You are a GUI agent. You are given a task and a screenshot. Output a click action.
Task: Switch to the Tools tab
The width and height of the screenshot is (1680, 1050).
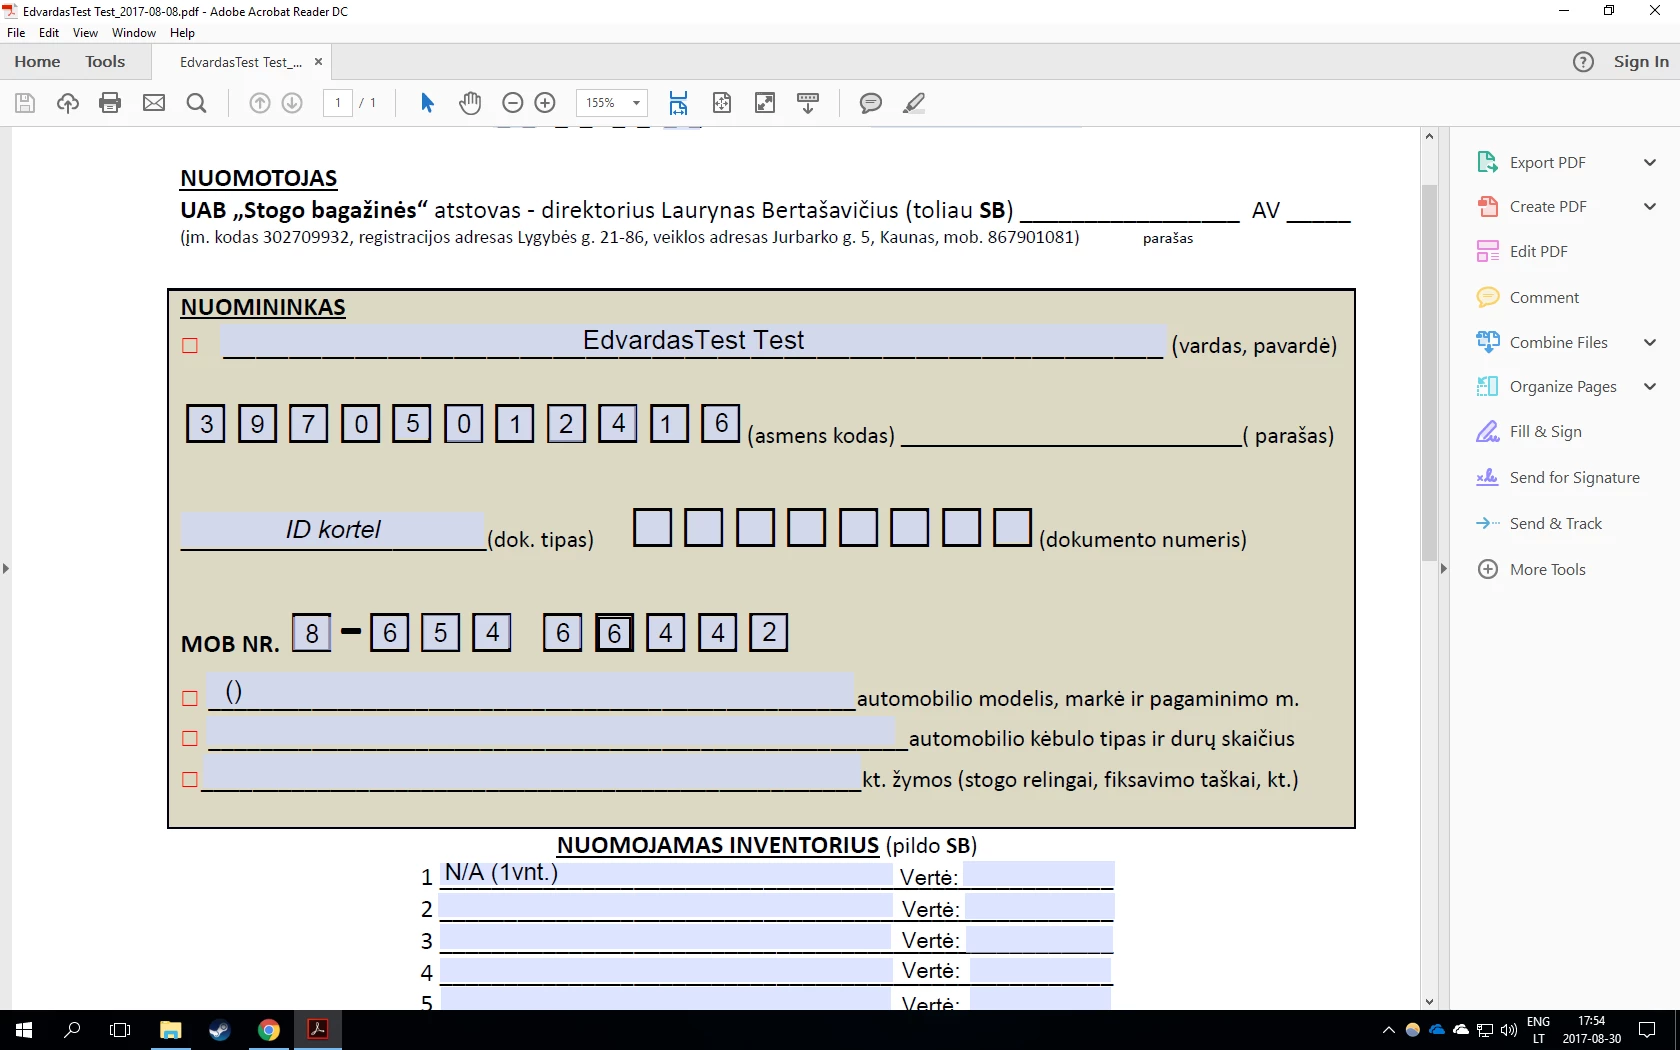[x=105, y=62]
